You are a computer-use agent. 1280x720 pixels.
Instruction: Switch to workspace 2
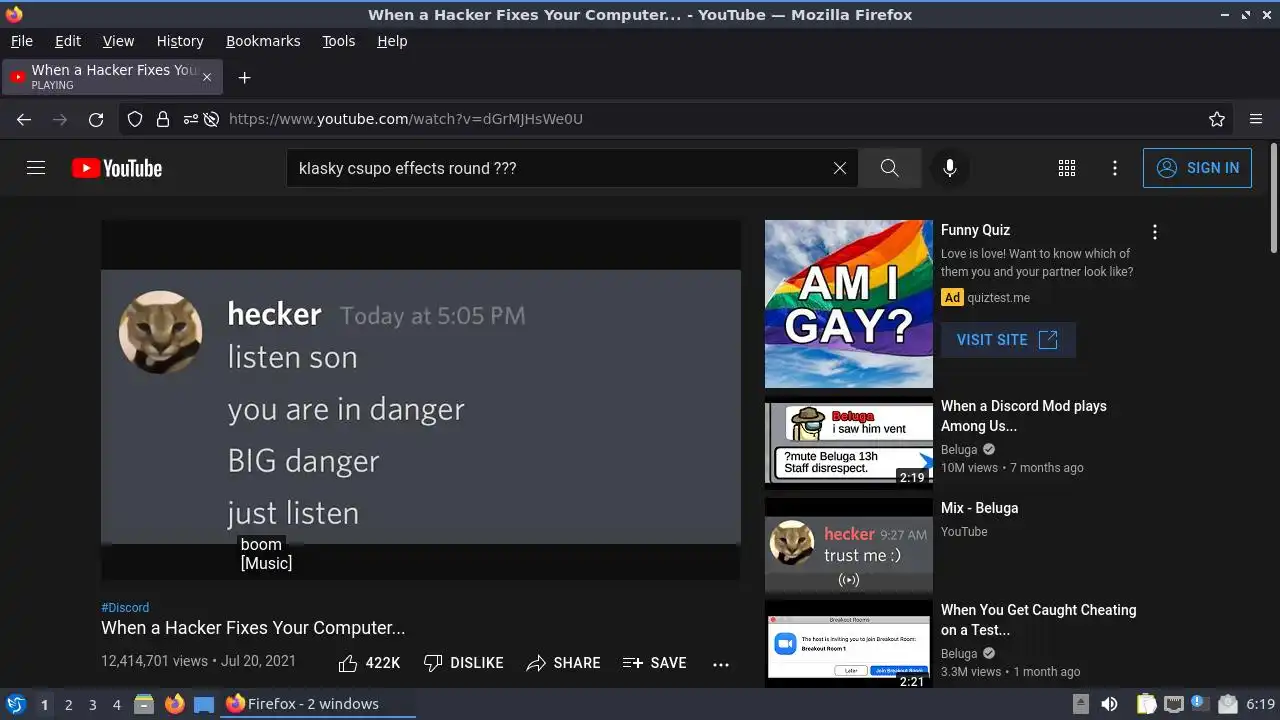point(68,704)
